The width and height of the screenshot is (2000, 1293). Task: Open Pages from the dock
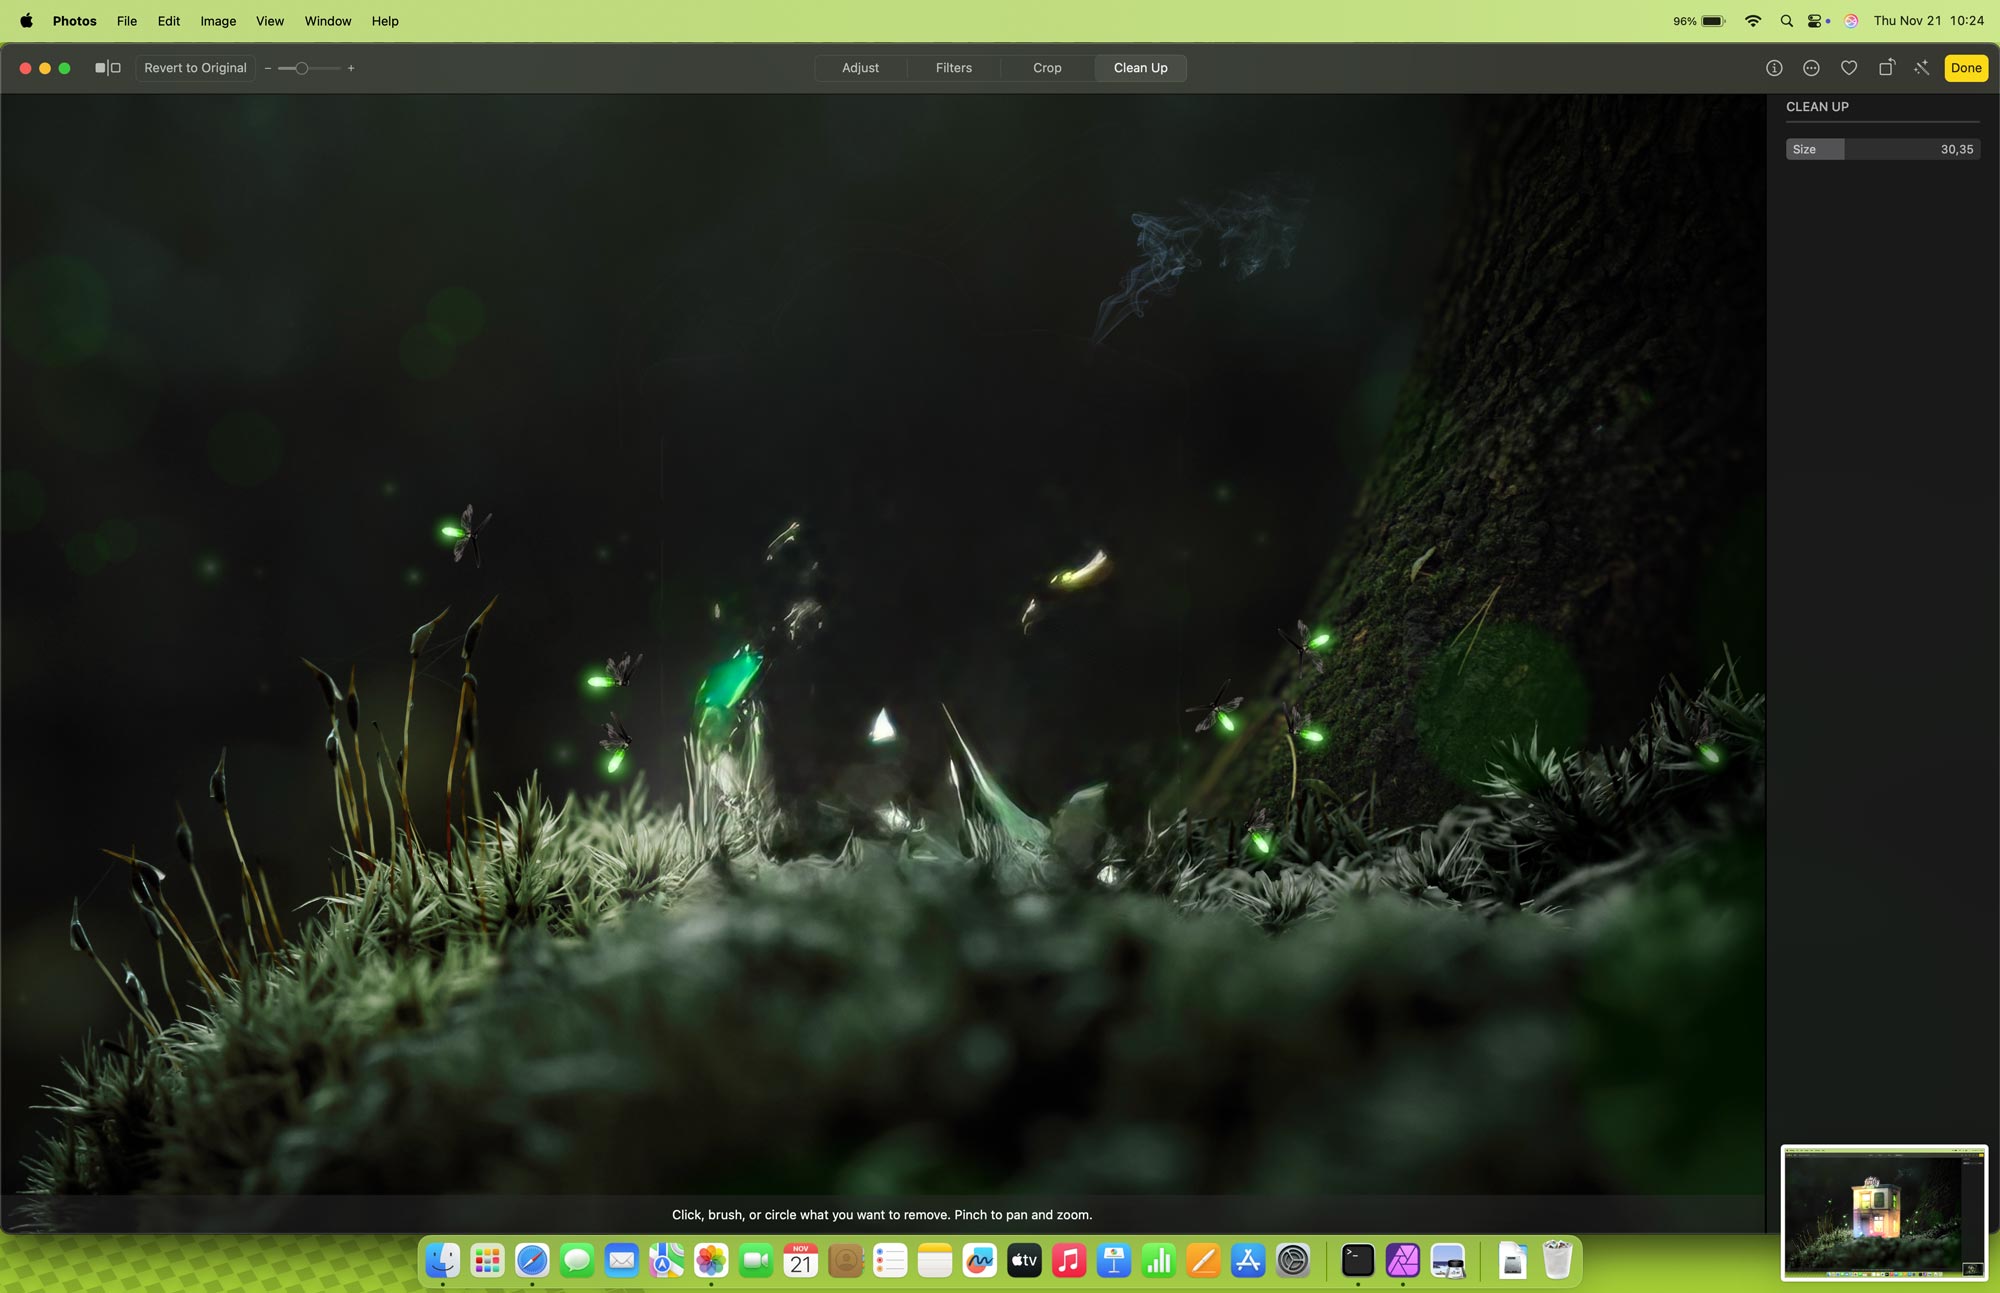(1203, 1260)
